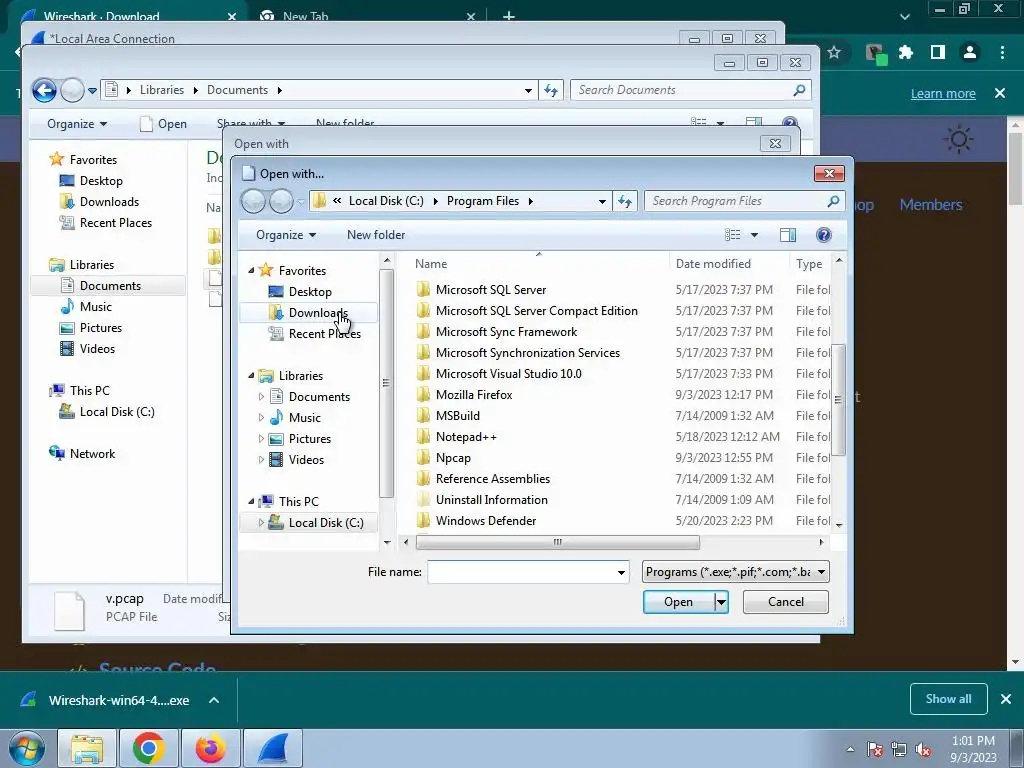Image resolution: width=1024 pixels, height=768 pixels.
Task: Open the Microsoft SQL Server folder
Action: coord(490,289)
